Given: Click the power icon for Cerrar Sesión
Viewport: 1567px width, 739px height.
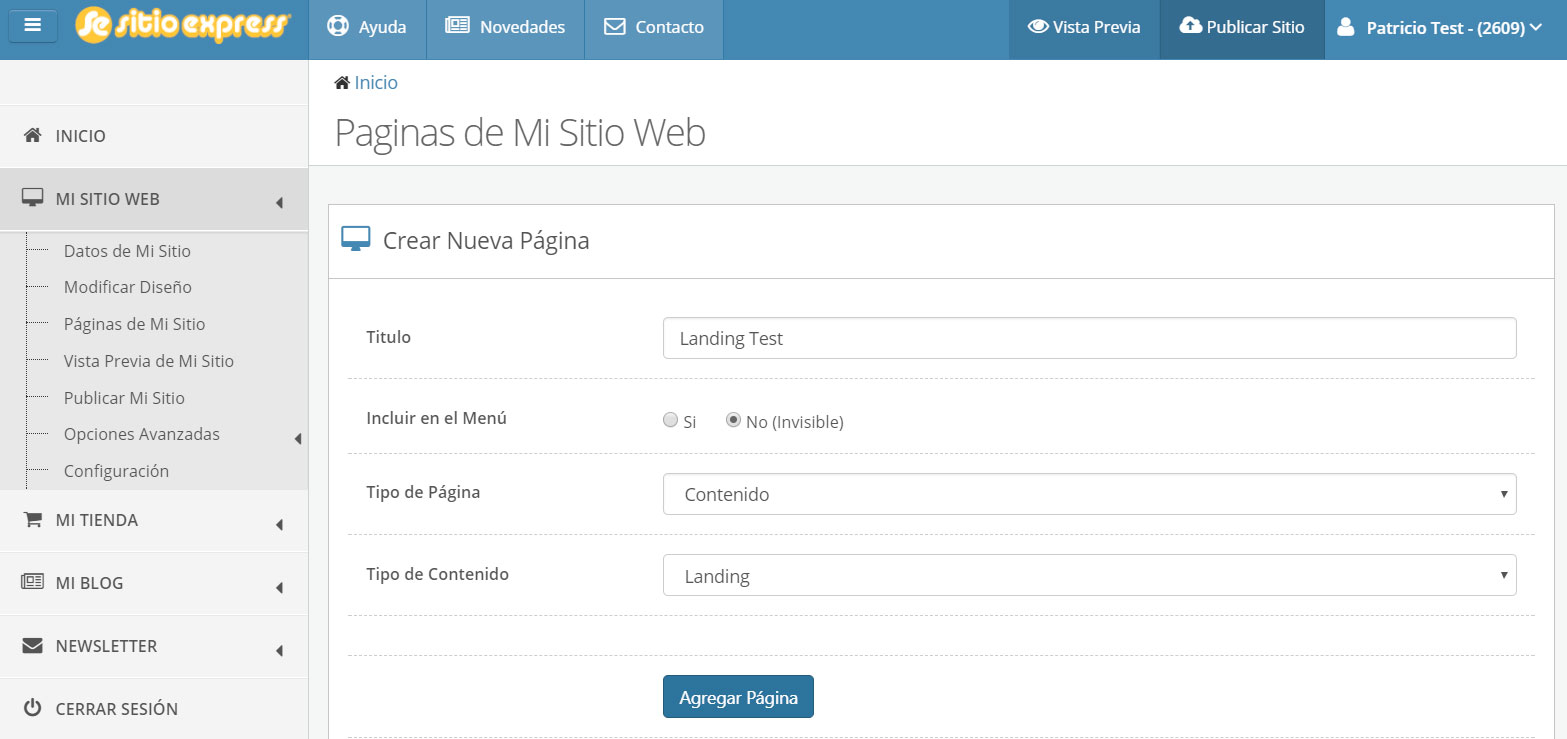Looking at the screenshot, I should click(33, 708).
